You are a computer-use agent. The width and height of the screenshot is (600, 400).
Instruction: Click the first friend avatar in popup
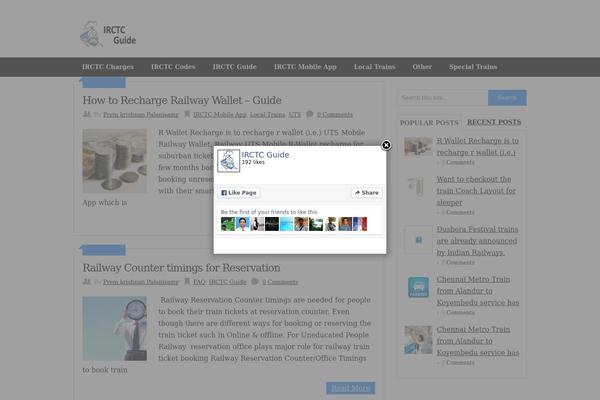click(228, 224)
